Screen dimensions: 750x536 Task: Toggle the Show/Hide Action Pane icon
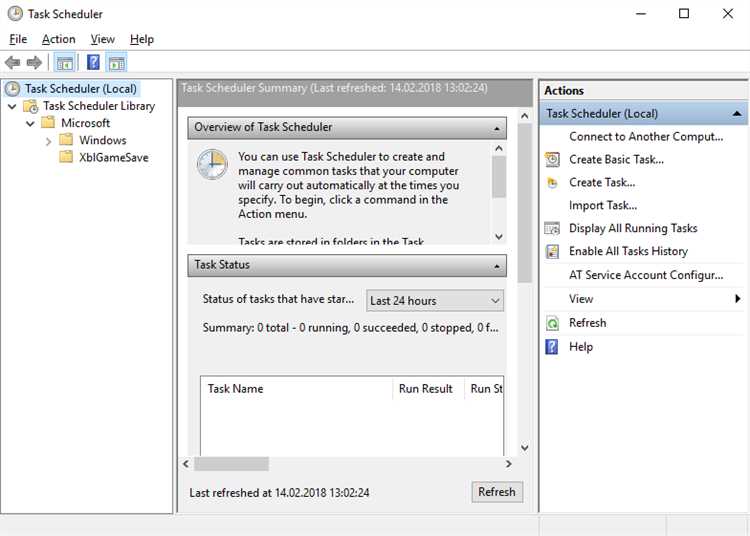[x=117, y=63]
